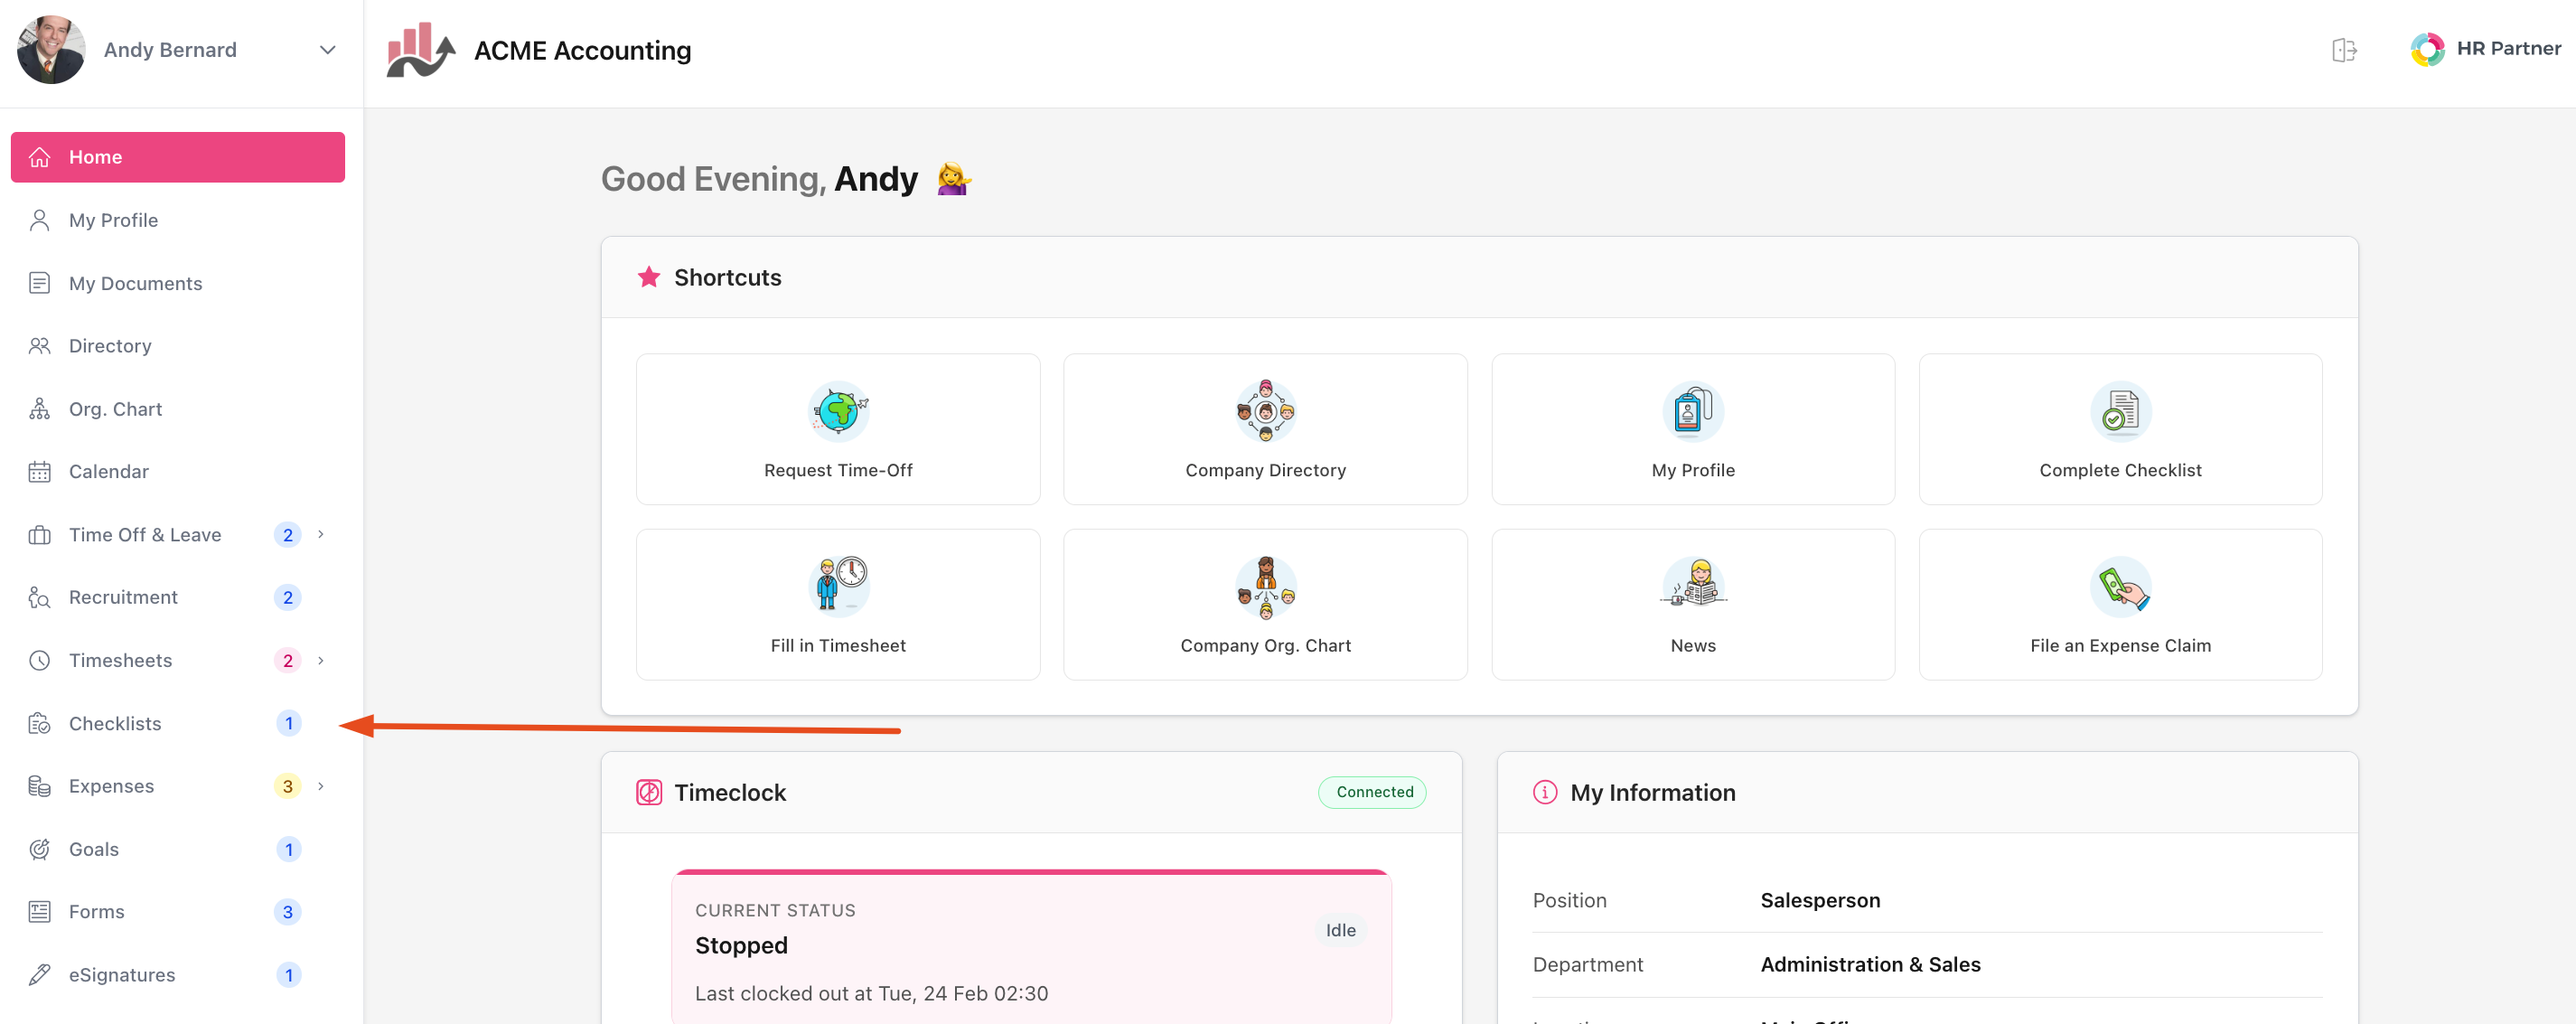Click Andy Bernard's avatar photo
This screenshot has height=1024, width=2576.
[x=51, y=50]
